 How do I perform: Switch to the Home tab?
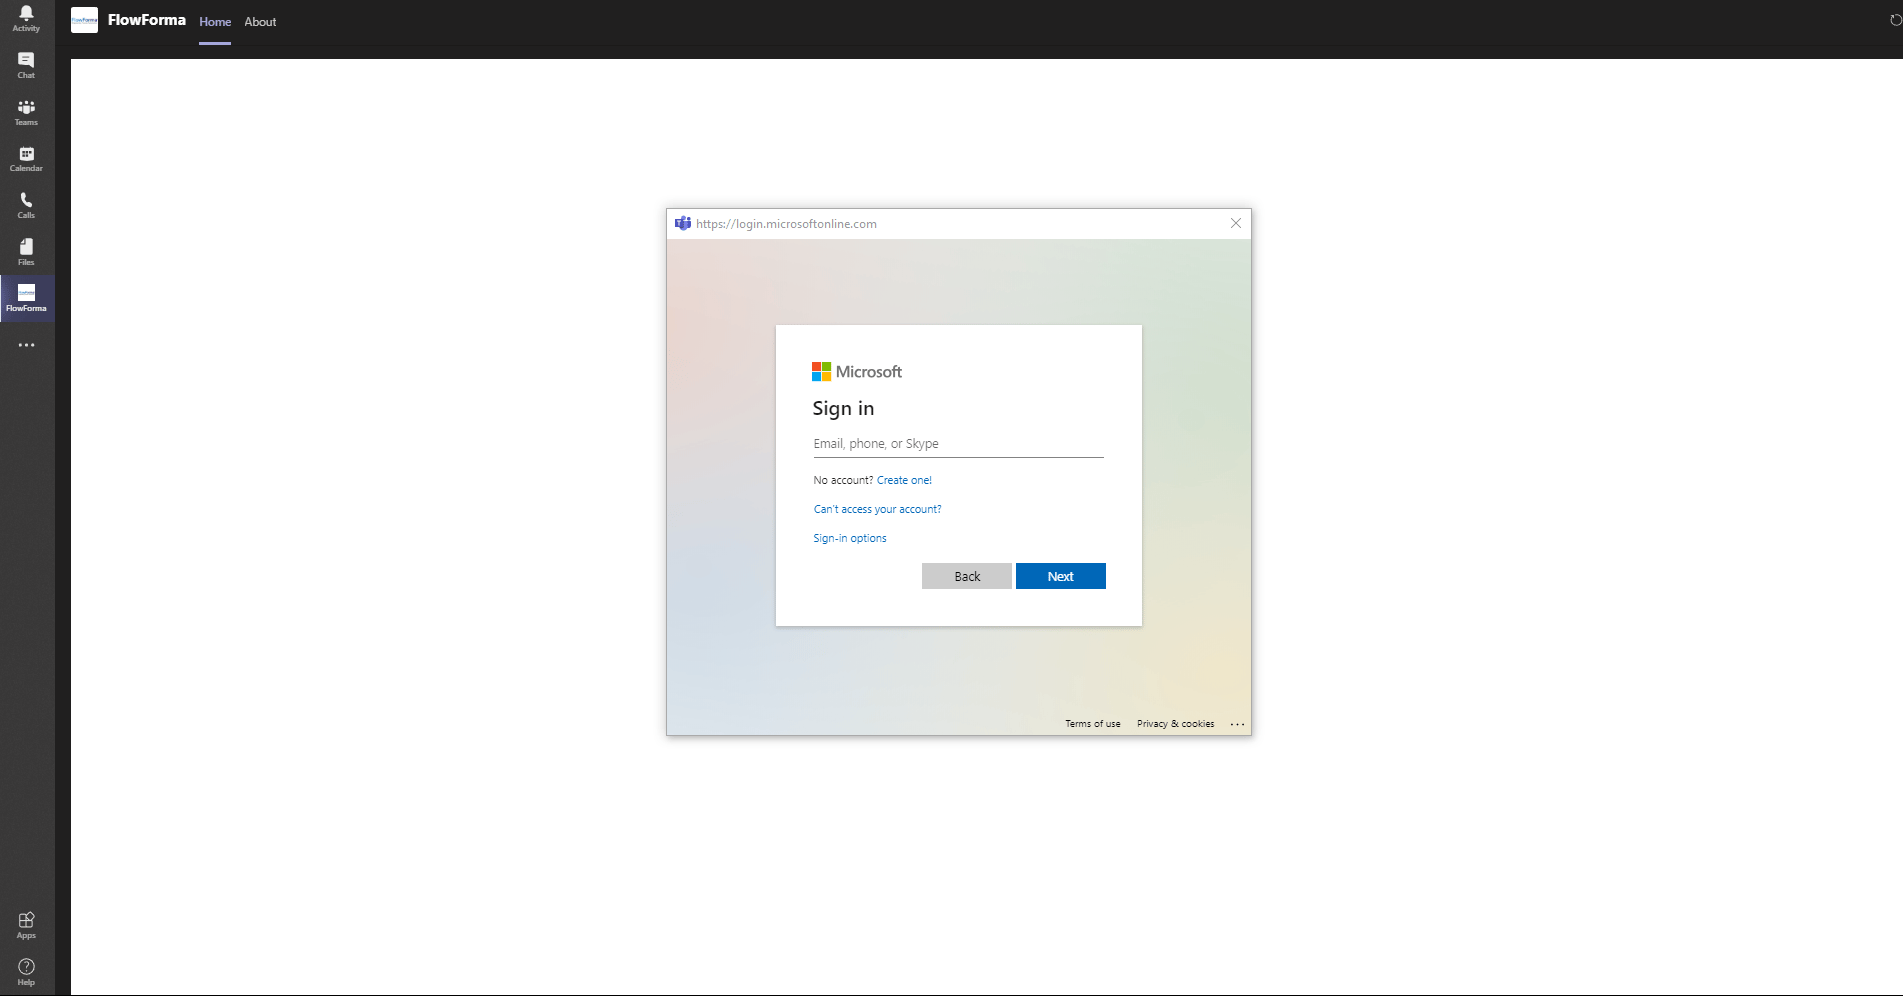coord(215,22)
